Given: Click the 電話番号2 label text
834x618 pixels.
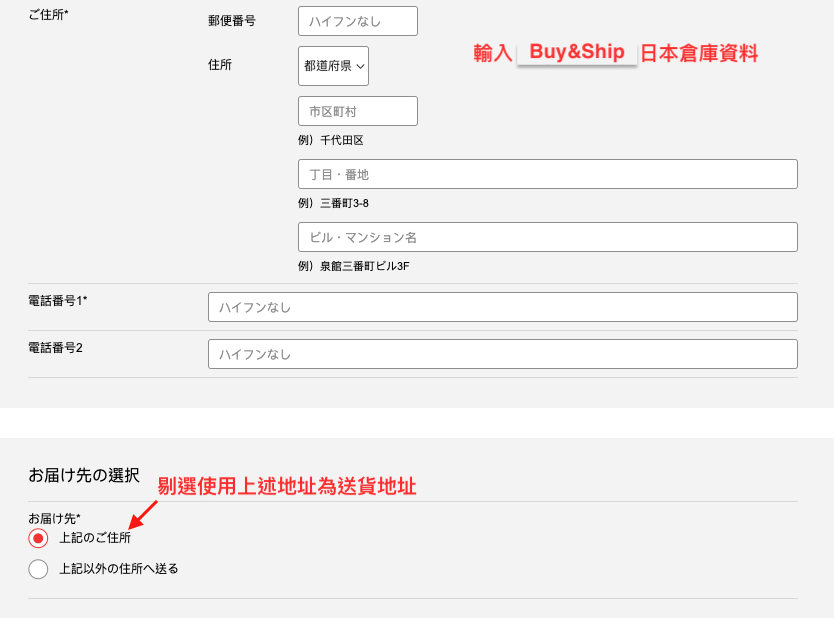Looking at the screenshot, I should 55,347.
